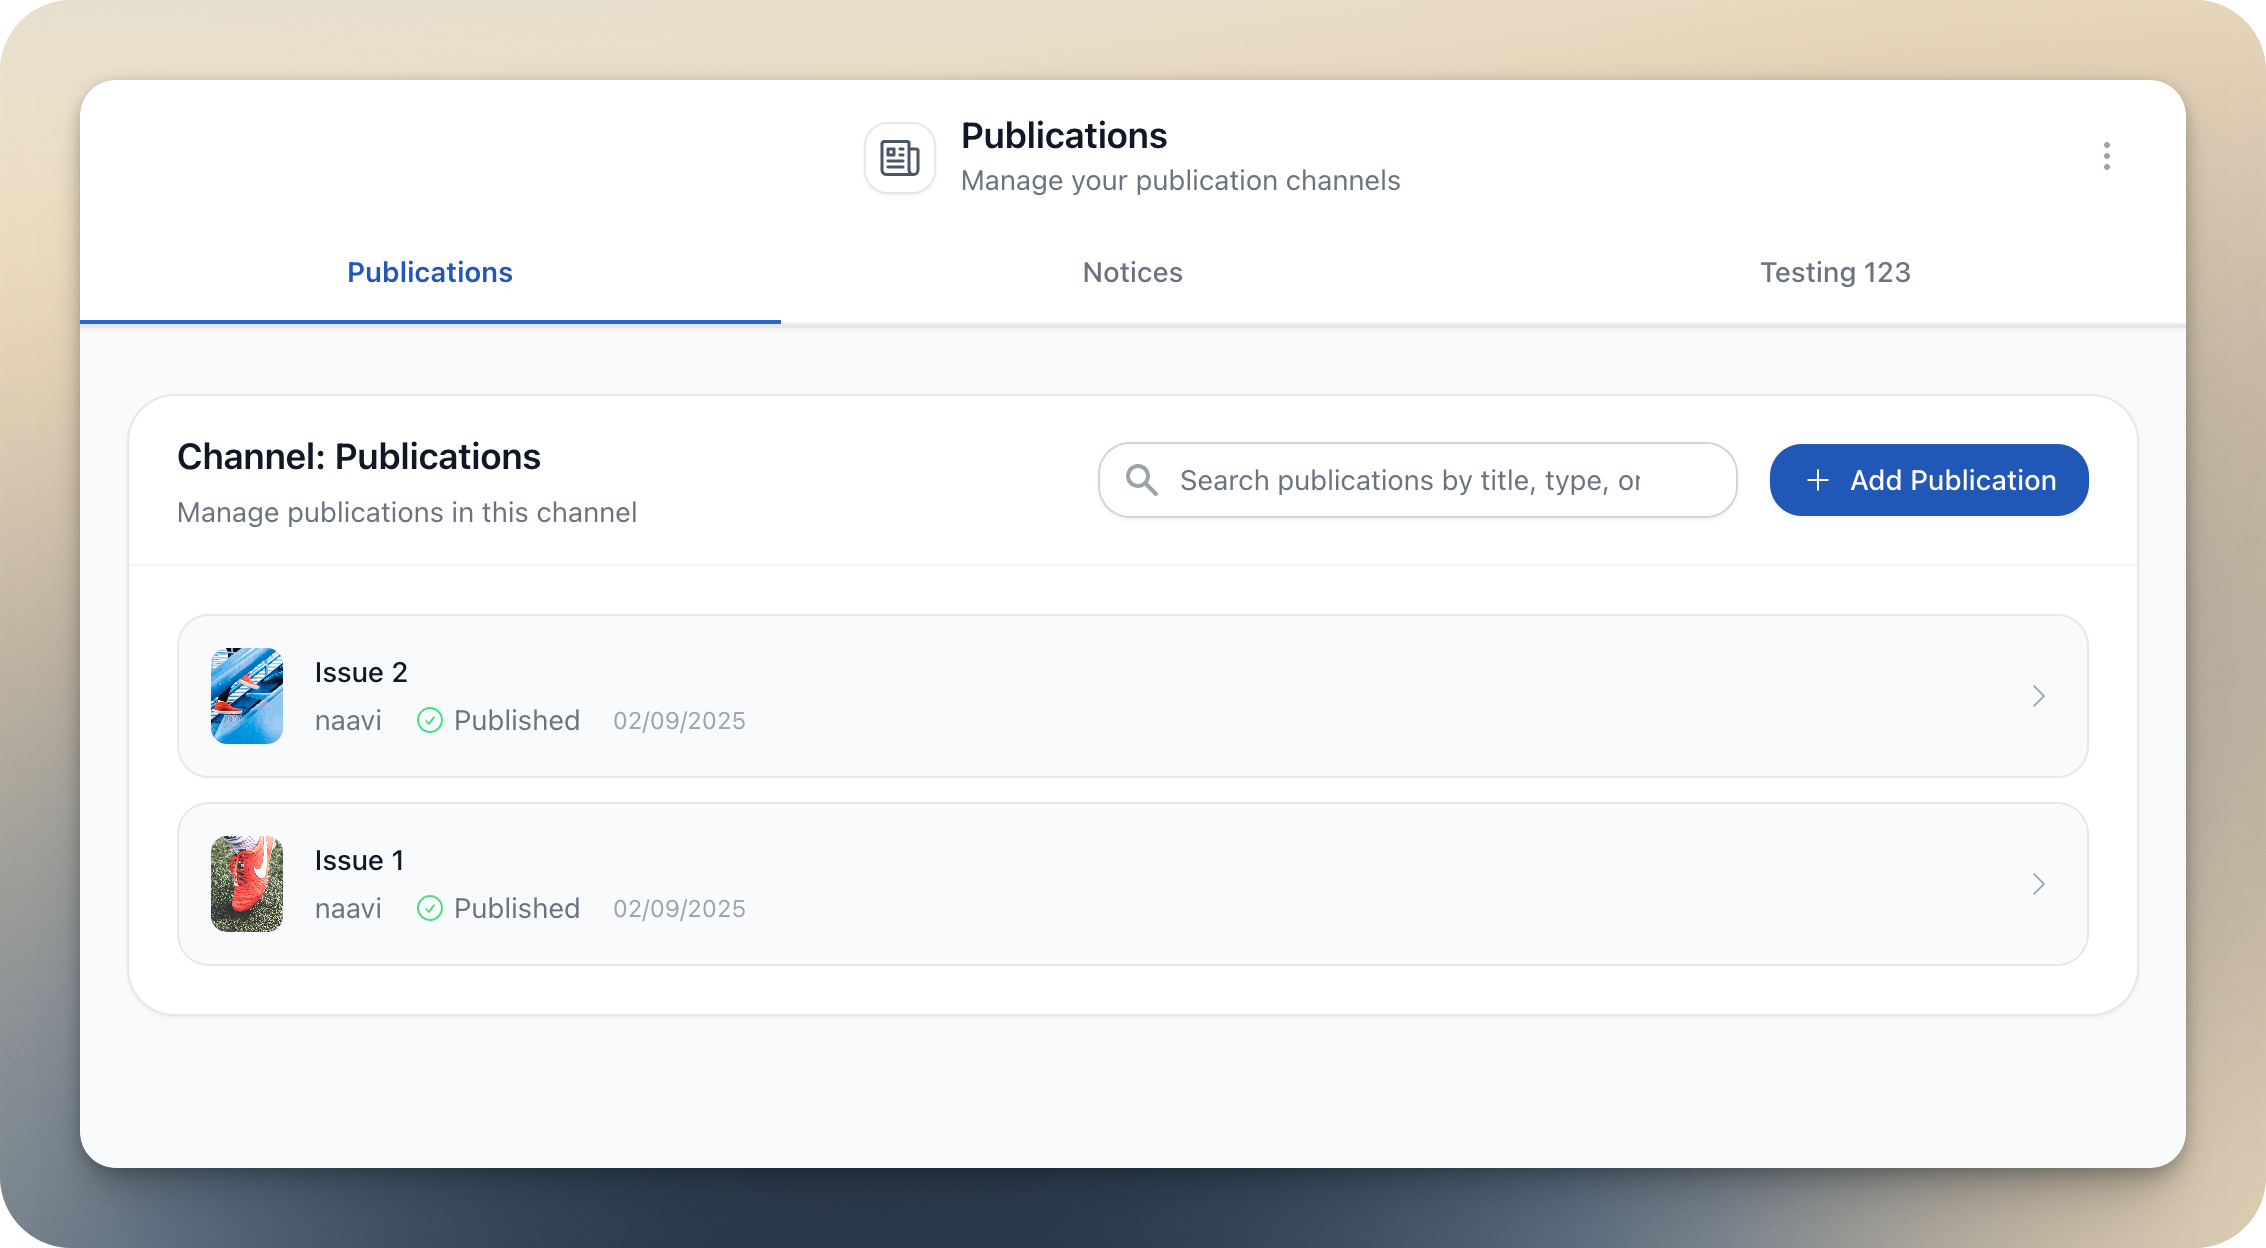Image resolution: width=2266 pixels, height=1248 pixels.
Task: Click the green Published check icon on Issue 1
Action: 430,908
